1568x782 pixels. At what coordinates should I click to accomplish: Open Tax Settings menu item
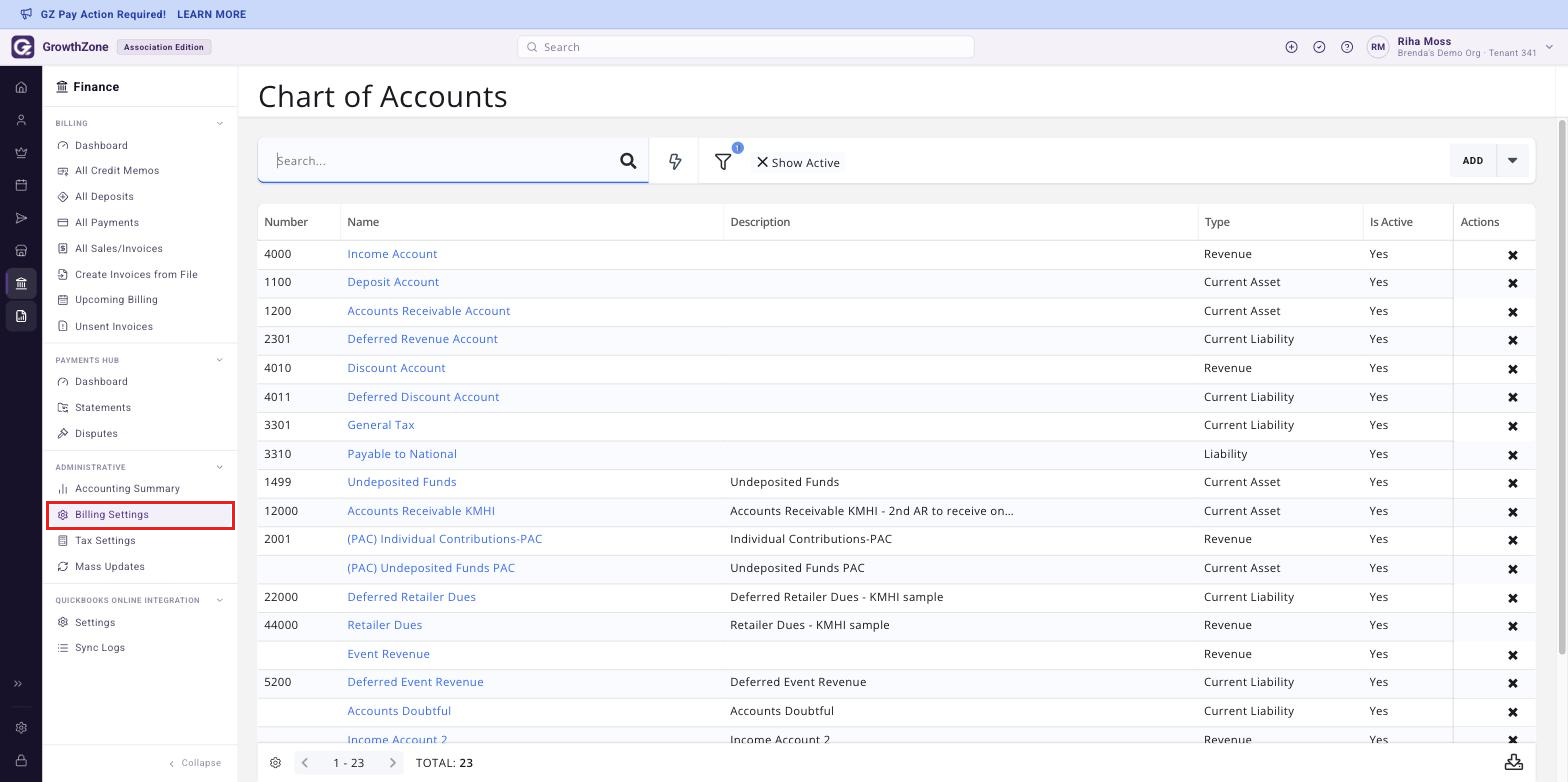(x=105, y=541)
